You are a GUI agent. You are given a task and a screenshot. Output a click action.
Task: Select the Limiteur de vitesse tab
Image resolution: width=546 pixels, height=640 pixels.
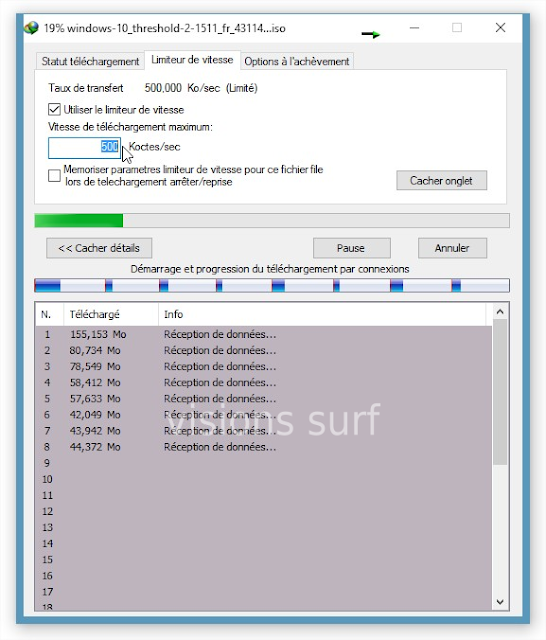click(x=192, y=60)
